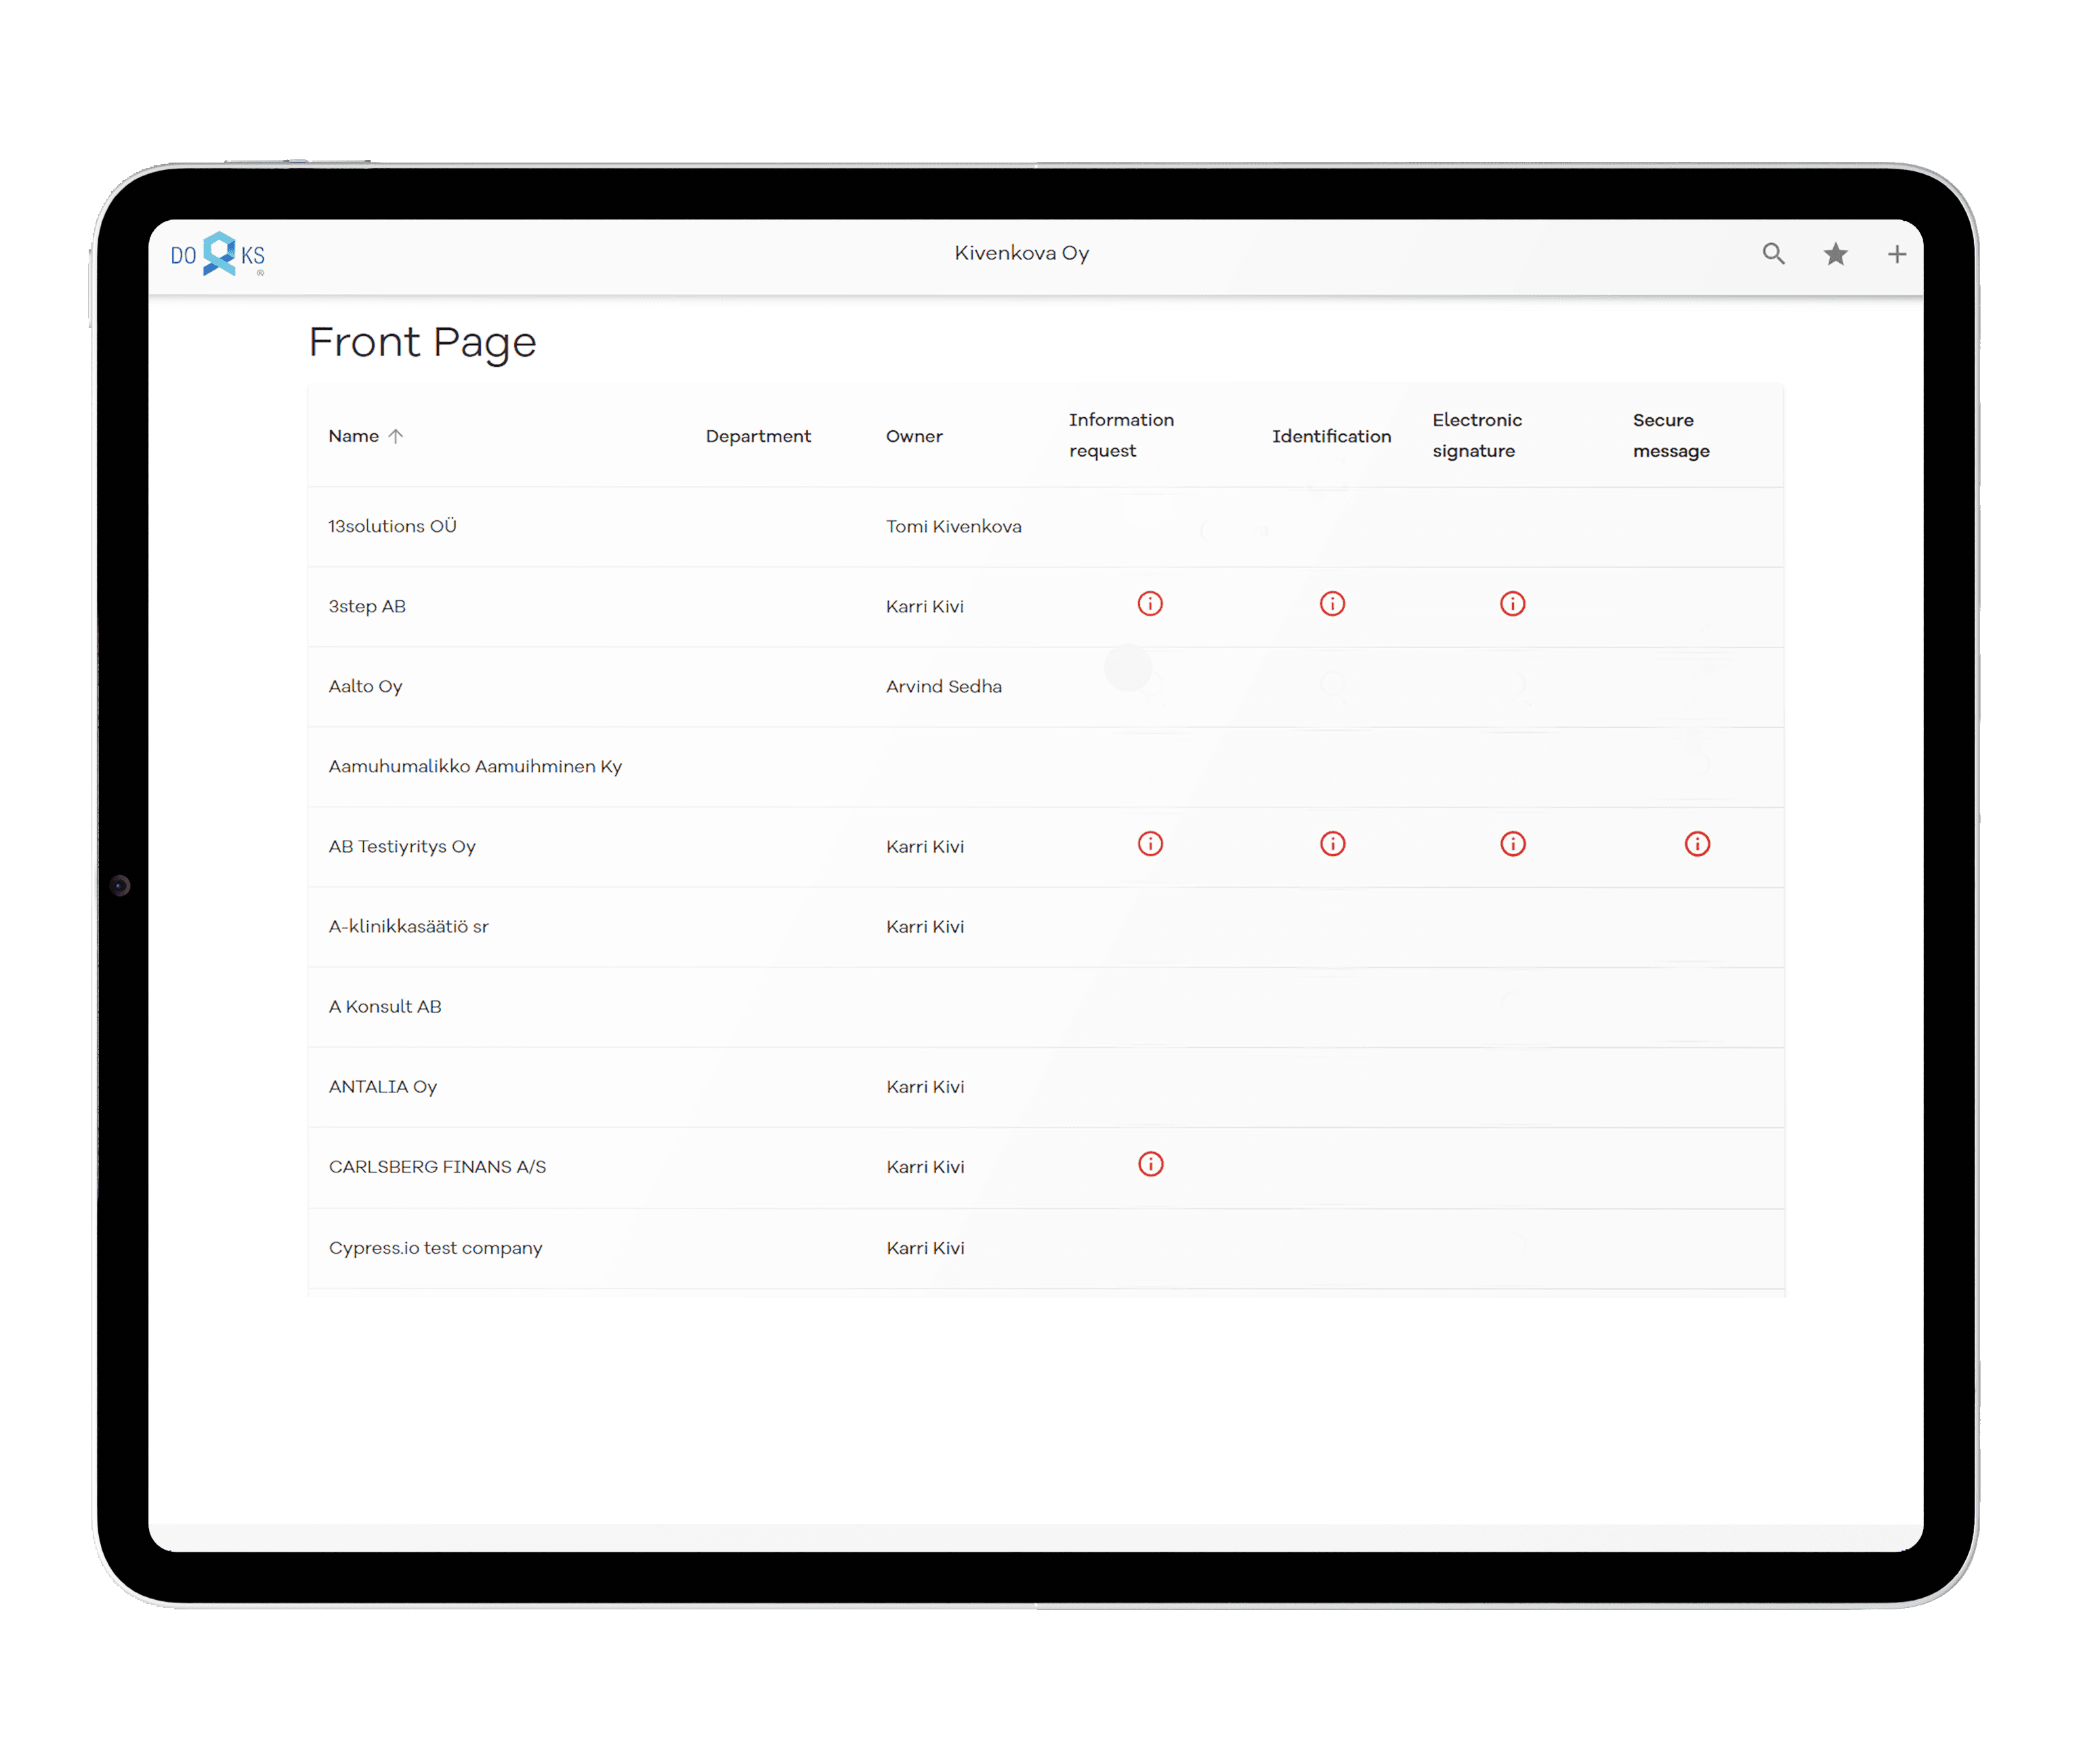Click 3step AB electronic signature alert icon
This screenshot has height=1757, width=2100.
1512,604
